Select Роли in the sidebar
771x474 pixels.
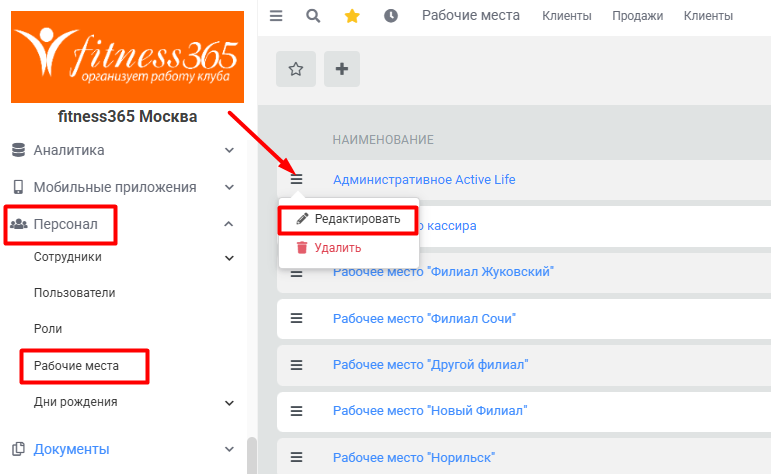(48, 329)
